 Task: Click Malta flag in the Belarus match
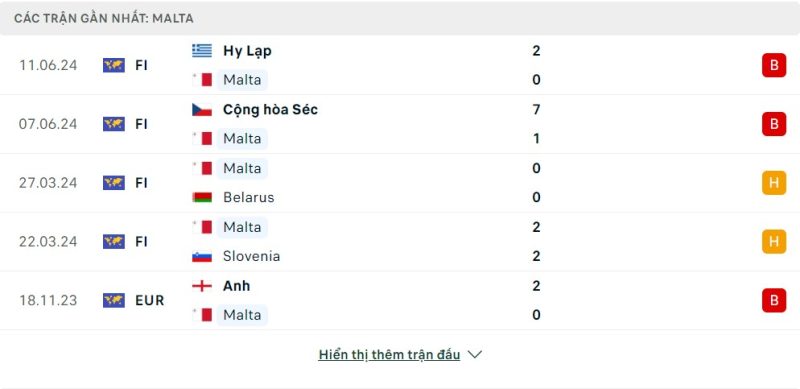202,168
